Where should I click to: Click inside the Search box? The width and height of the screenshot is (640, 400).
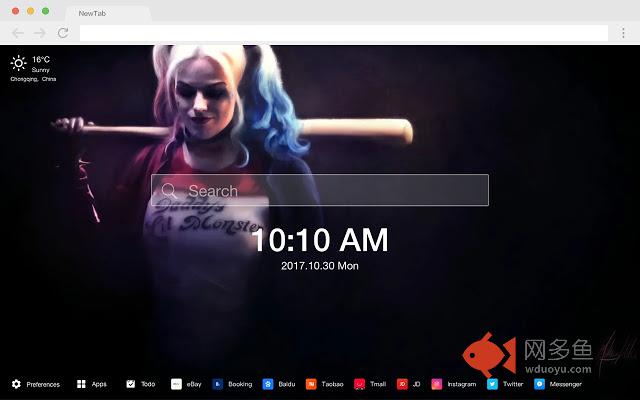tap(330, 190)
